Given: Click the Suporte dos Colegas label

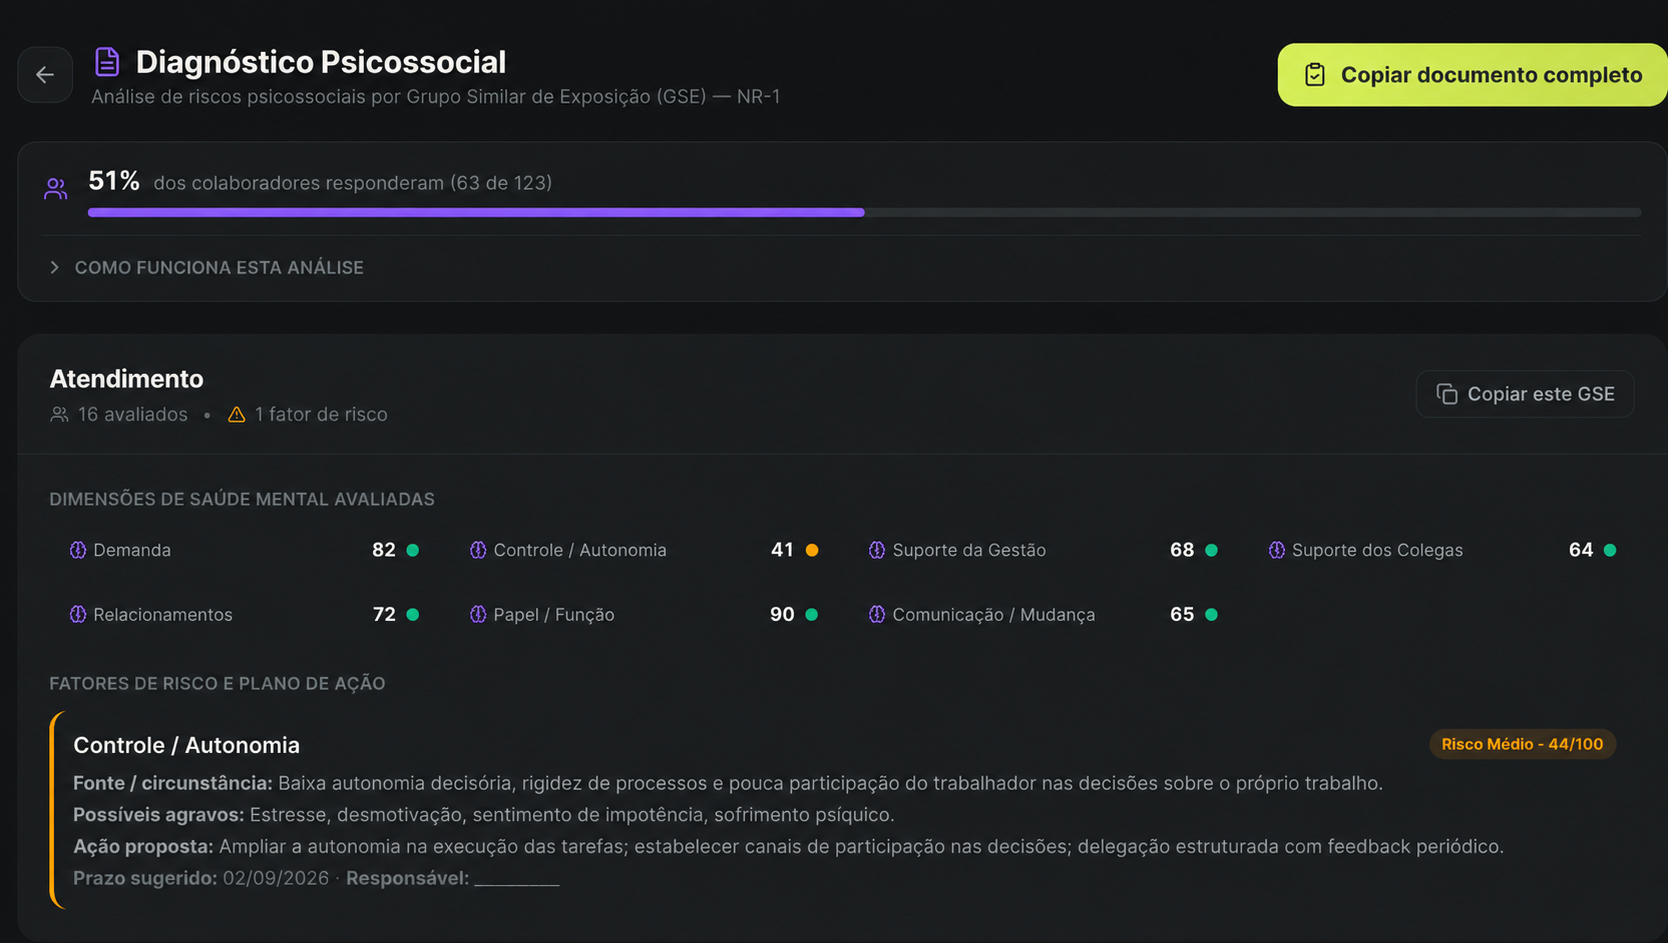Looking at the screenshot, I should [x=1377, y=550].
